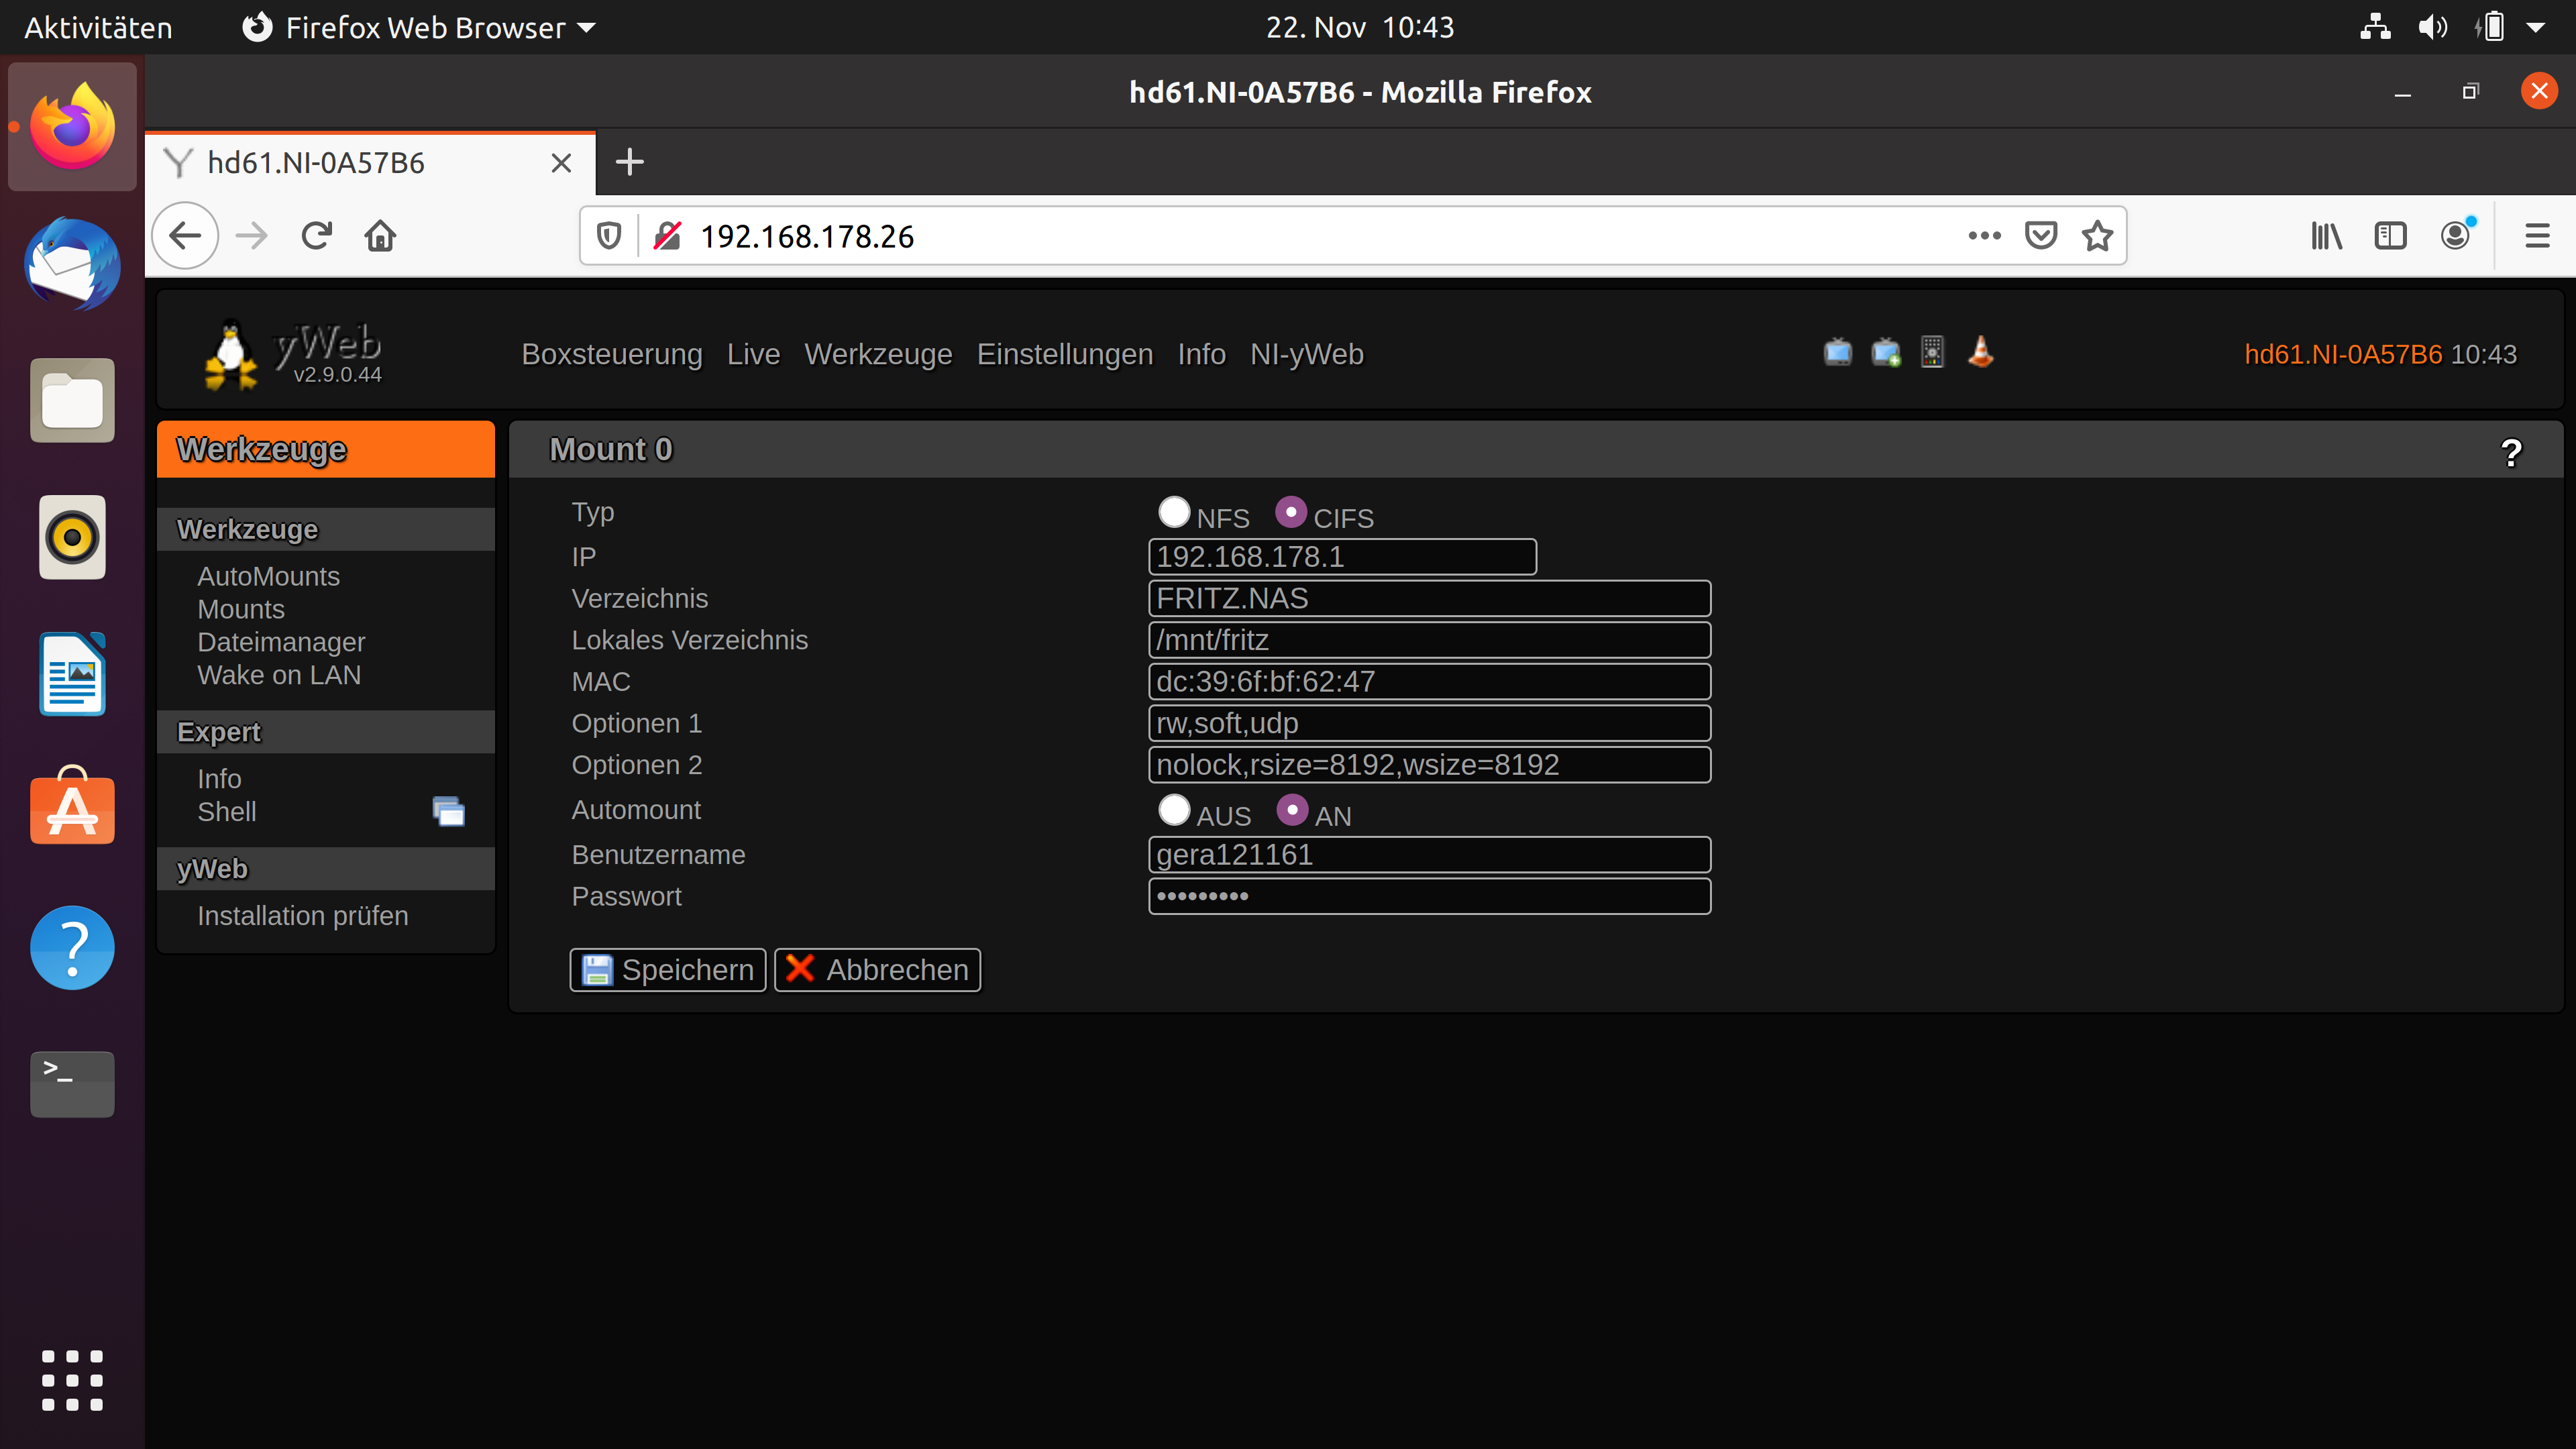Reload the page in Firefox toolbar
The height and width of the screenshot is (1449, 2576).
tap(316, 236)
